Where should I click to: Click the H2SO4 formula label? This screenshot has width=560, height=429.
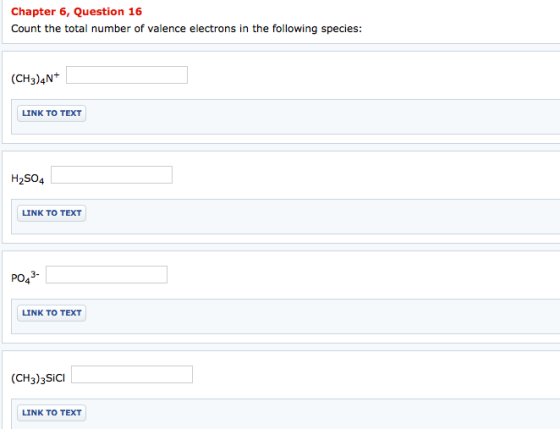point(28,179)
